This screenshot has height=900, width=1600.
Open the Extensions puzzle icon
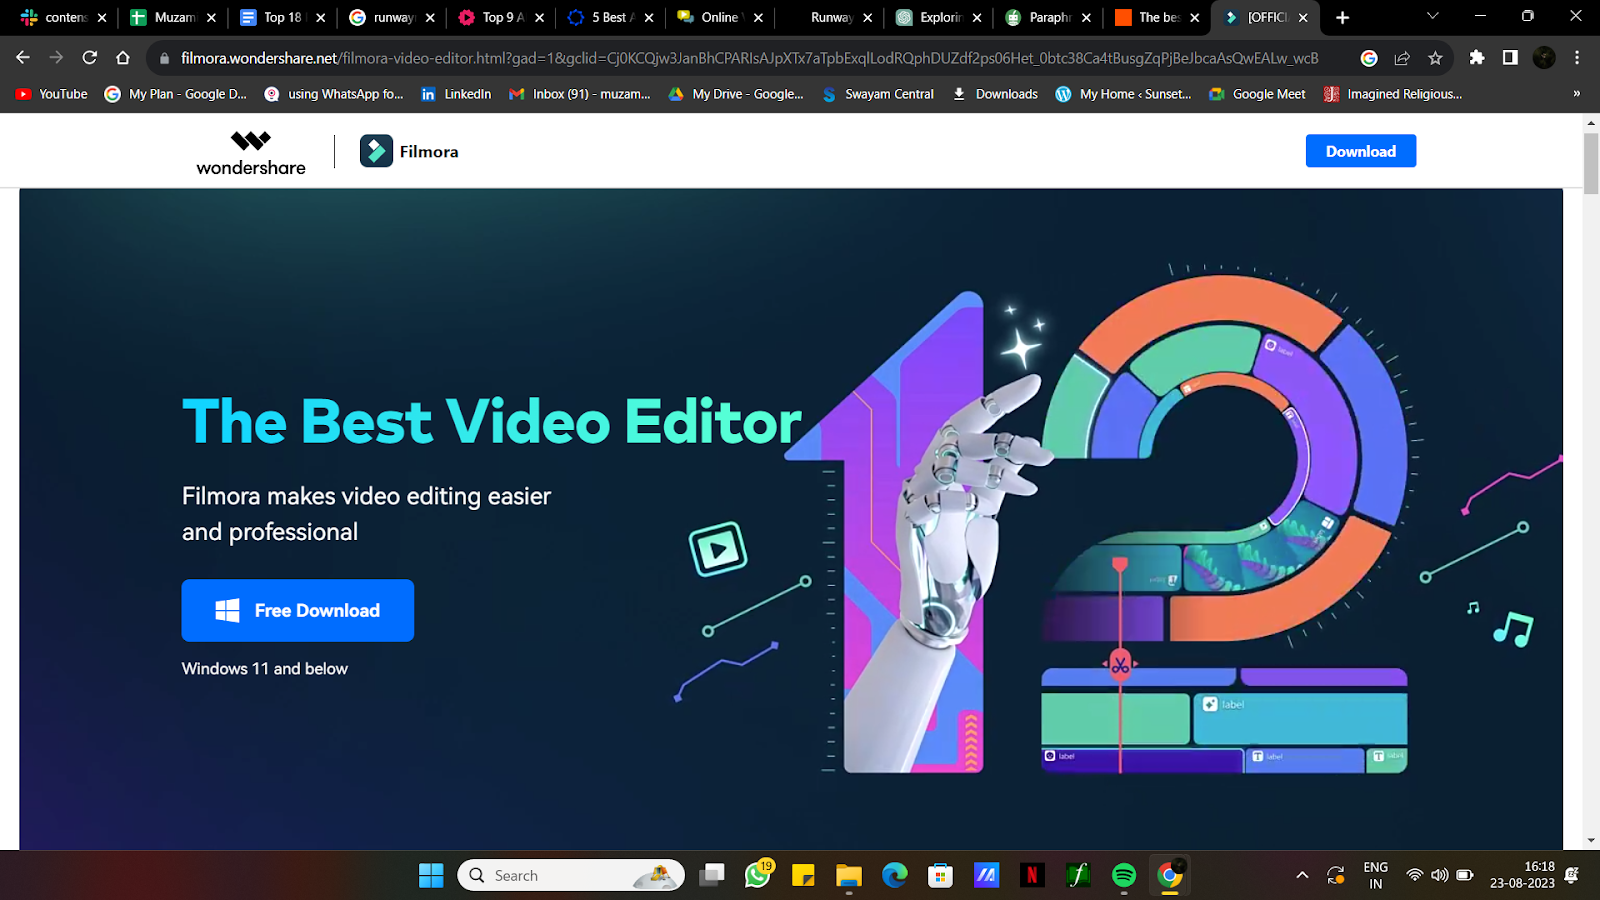point(1477,58)
